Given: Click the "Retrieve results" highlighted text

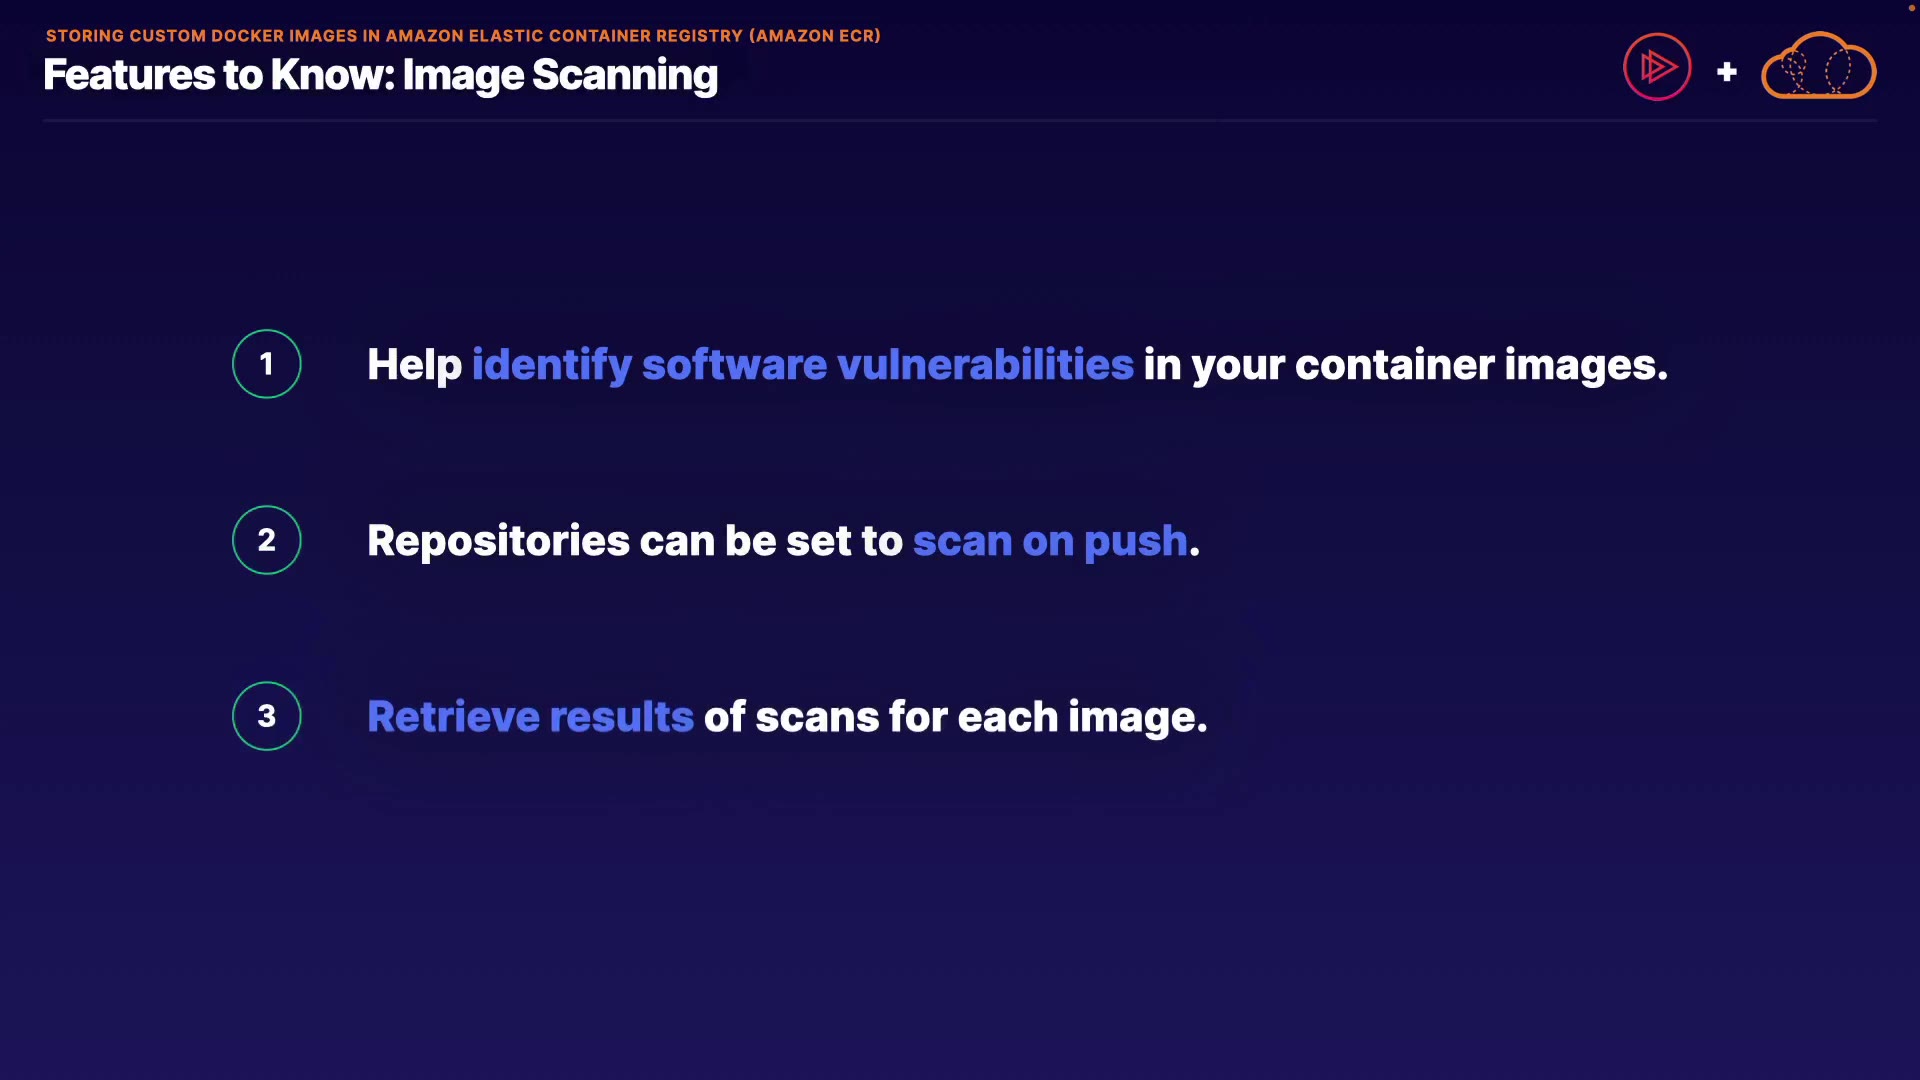Looking at the screenshot, I should (530, 717).
